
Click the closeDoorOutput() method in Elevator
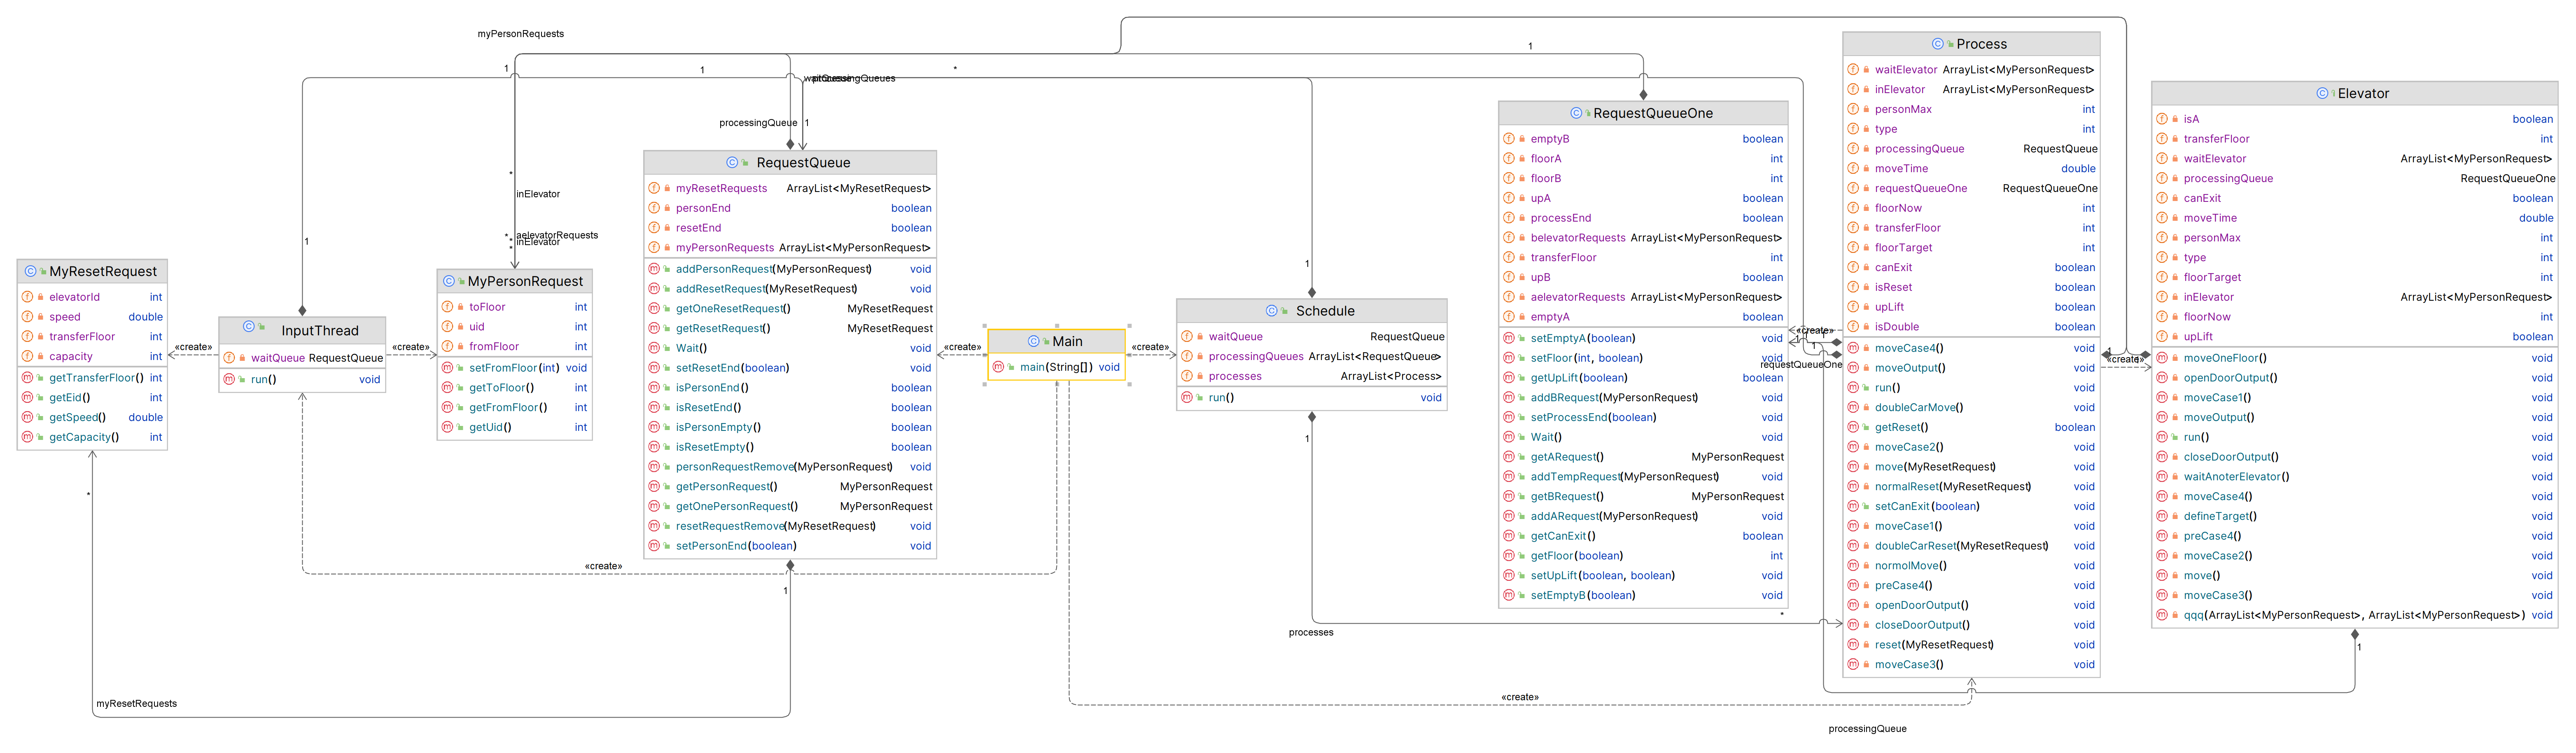2355,457
